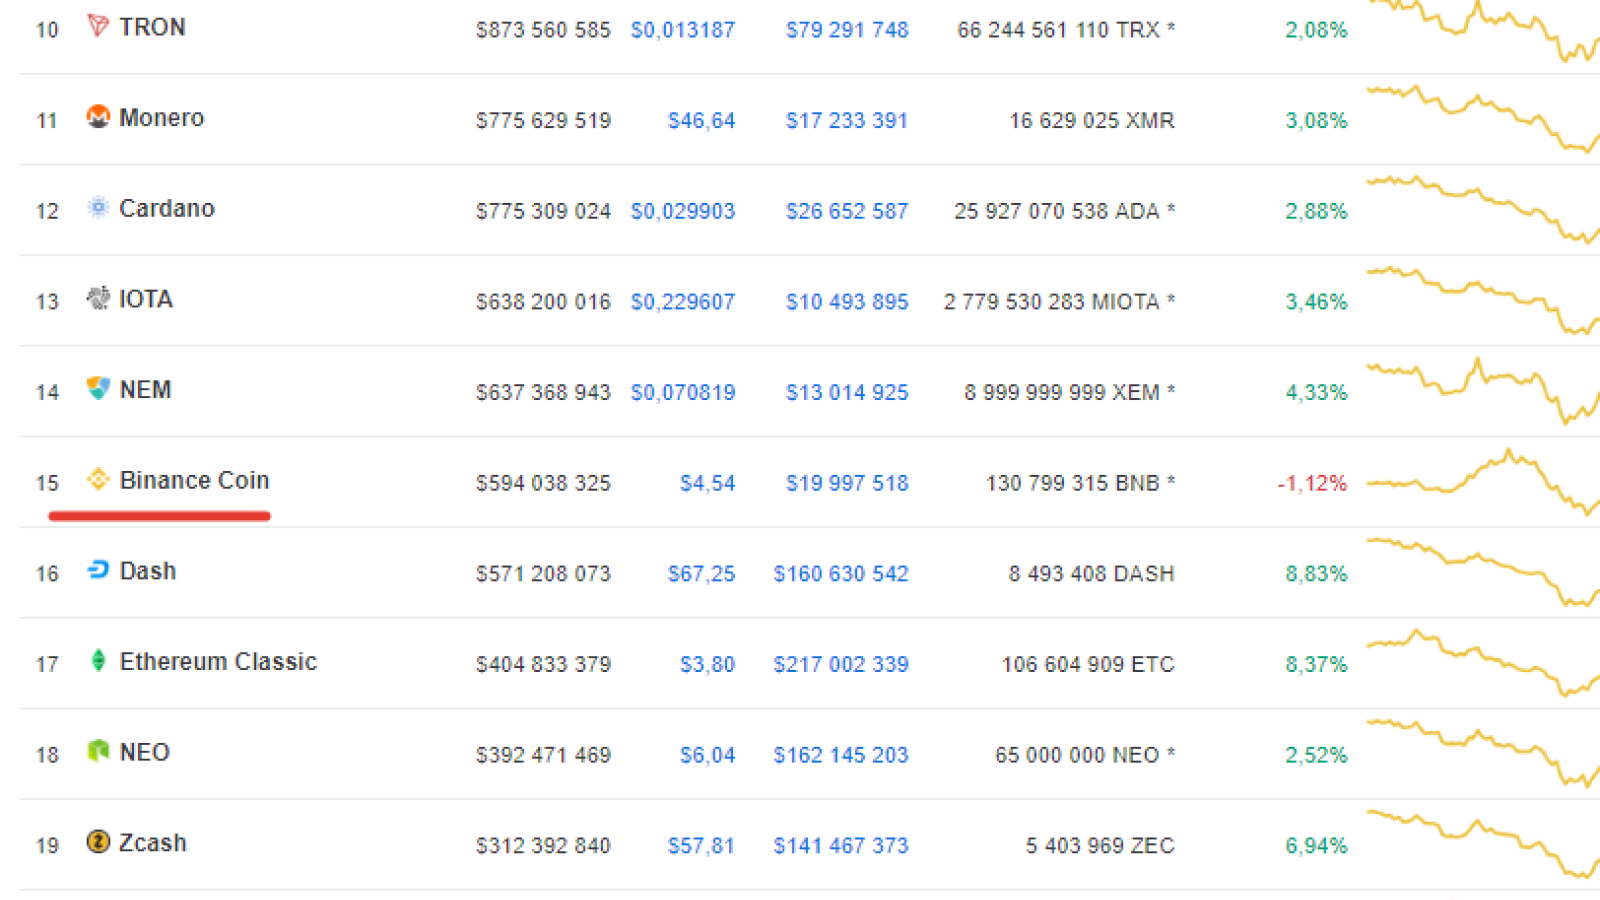
Task: Click the Cardano coin logo icon
Action: [97, 208]
